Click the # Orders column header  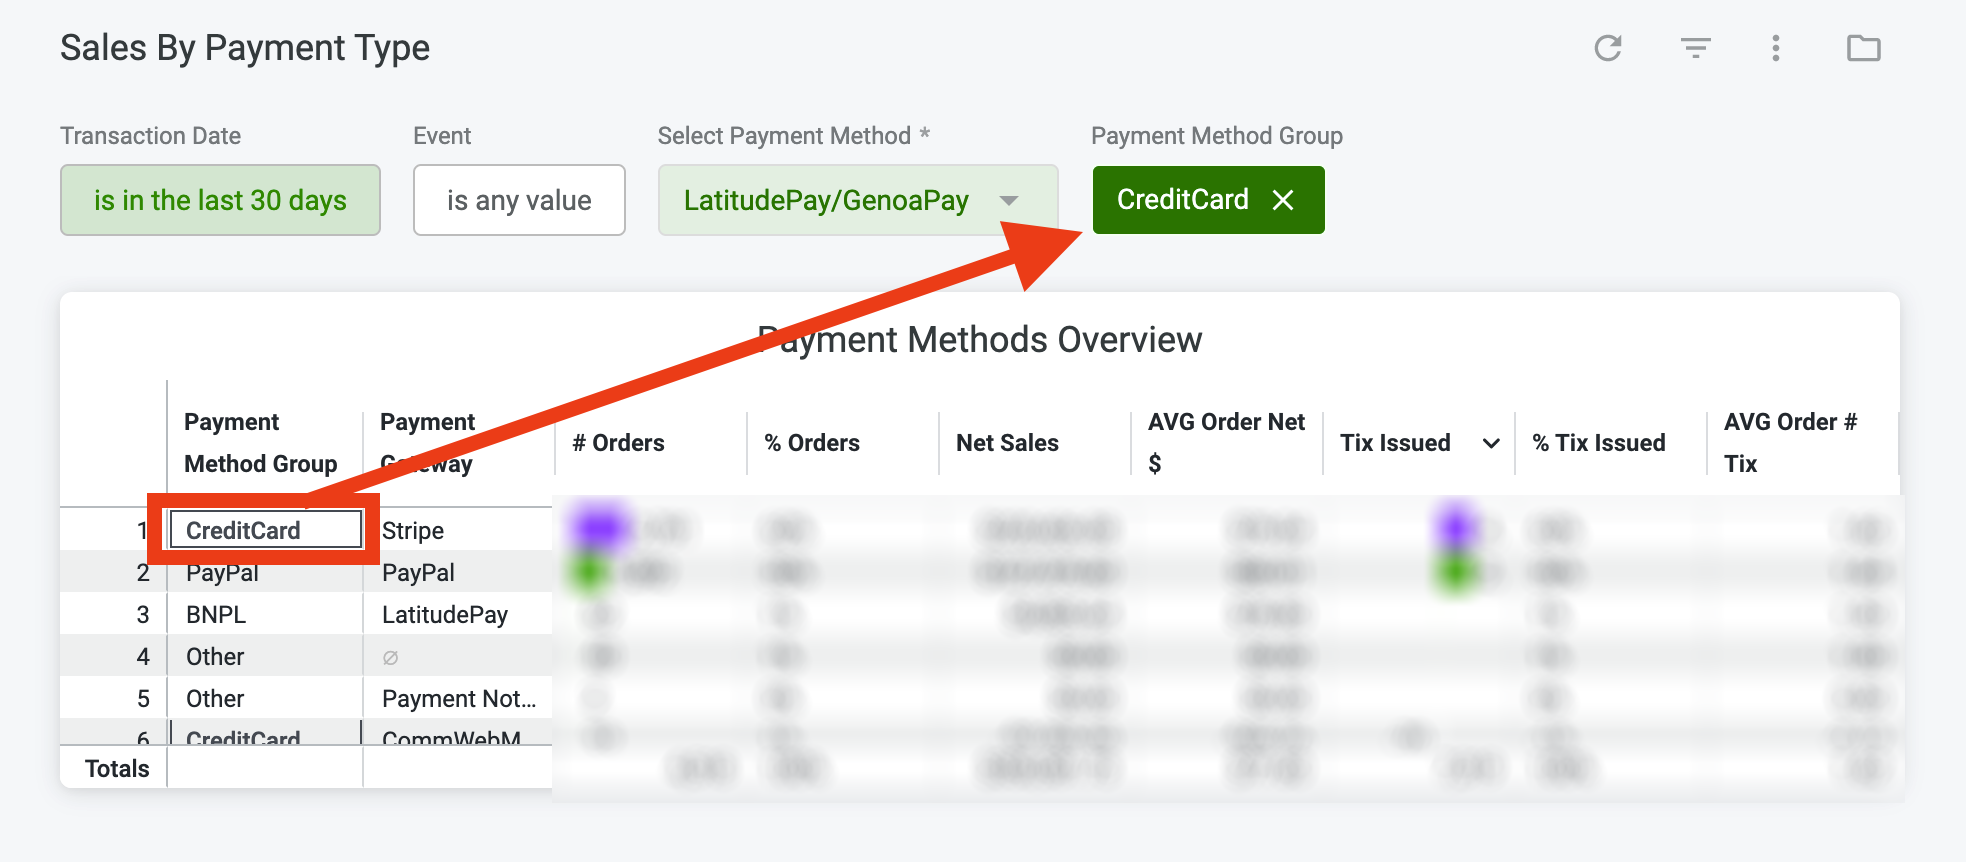(618, 443)
